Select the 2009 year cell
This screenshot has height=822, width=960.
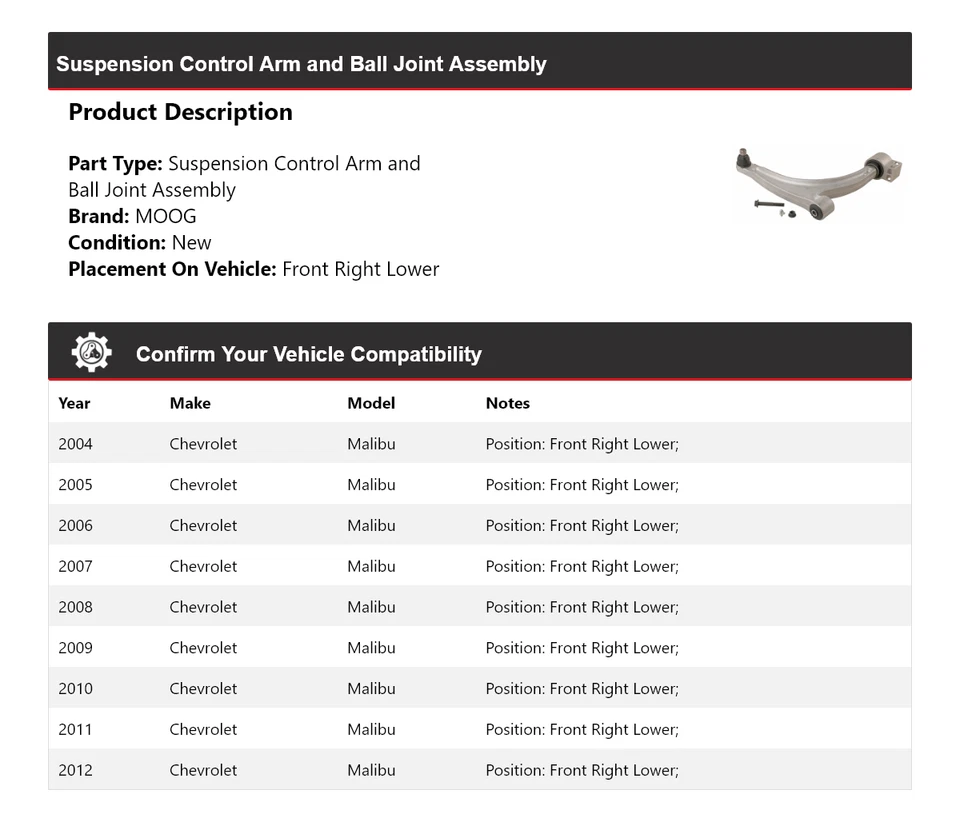coord(75,648)
